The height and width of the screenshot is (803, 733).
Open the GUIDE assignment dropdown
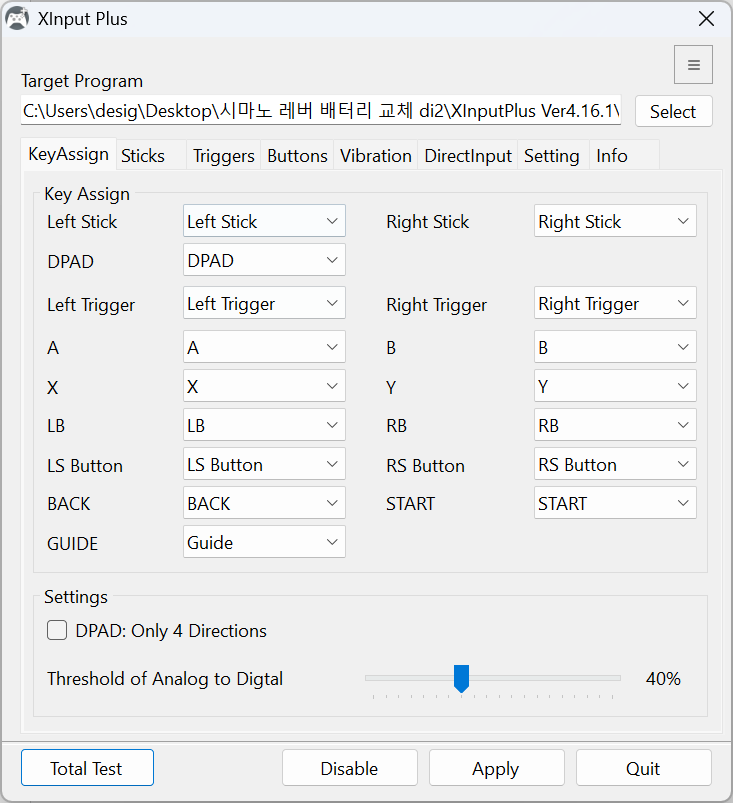[264, 541]
